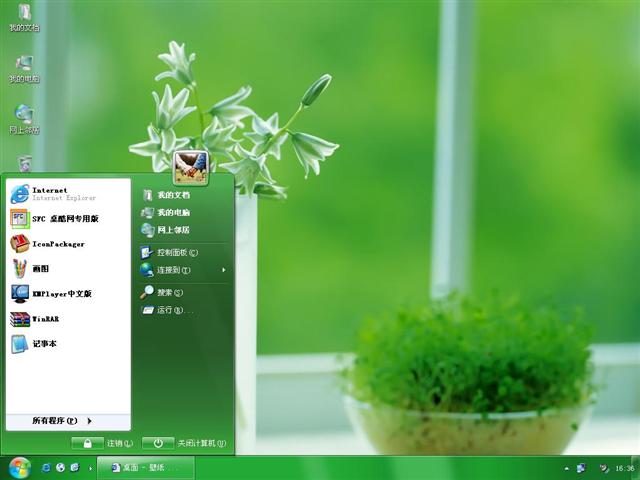Screen dimensions: 640x480
Task: Click the globe icon in Quick Launch
Action: pyautogui.click(x=60, y=468)
